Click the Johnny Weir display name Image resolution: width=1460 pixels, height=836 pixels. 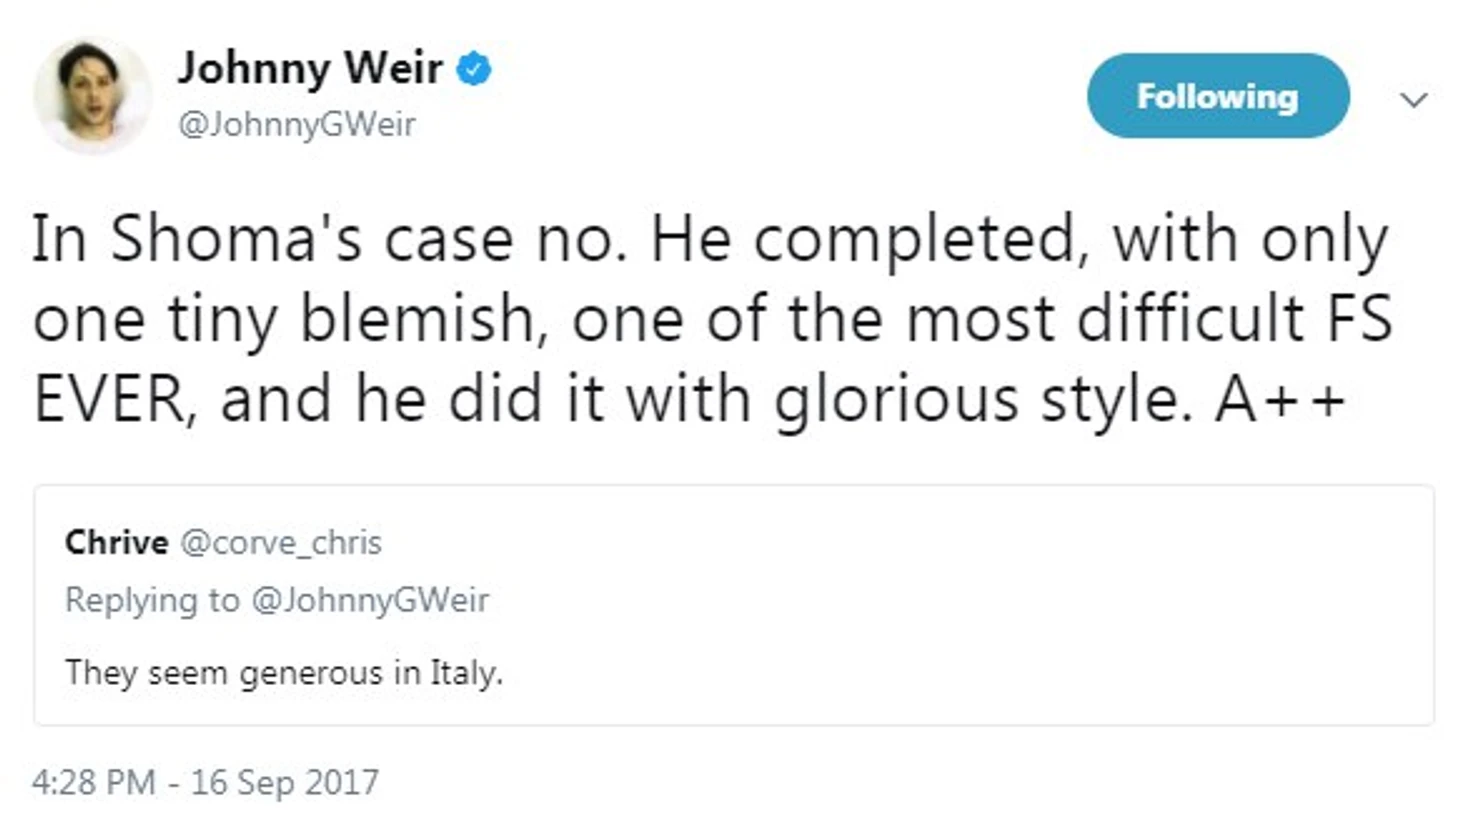[310, 68]
